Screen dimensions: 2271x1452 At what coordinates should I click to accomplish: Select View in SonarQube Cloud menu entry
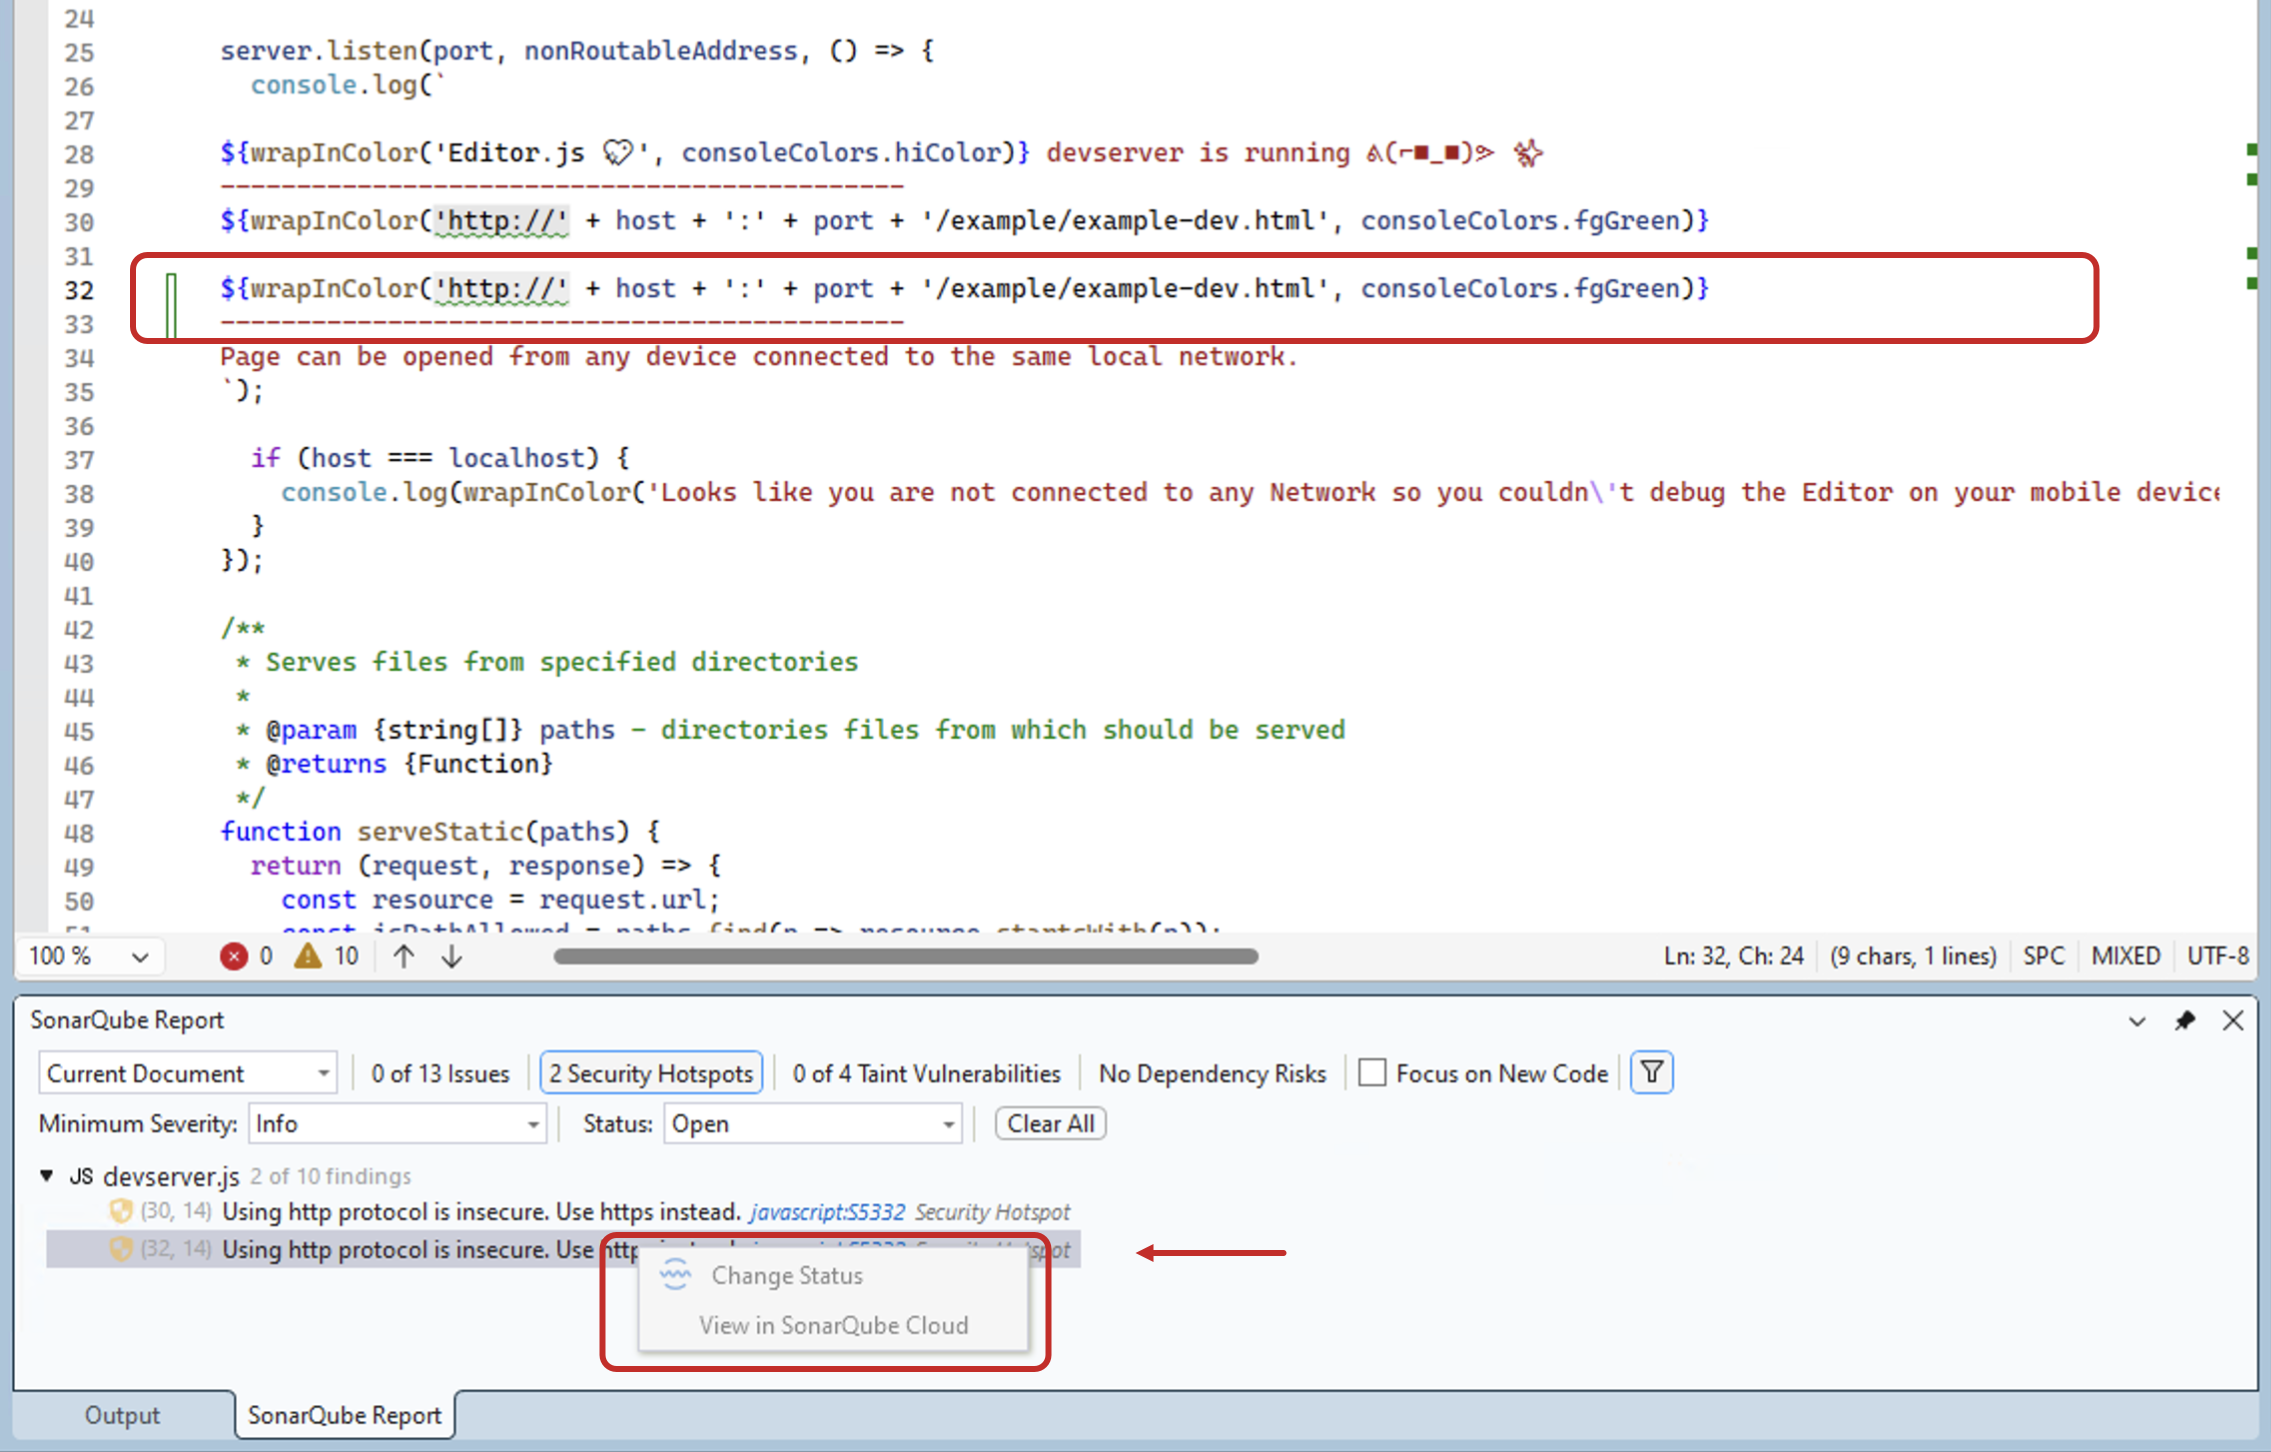pyautogui.click(x=834, y=1325)
